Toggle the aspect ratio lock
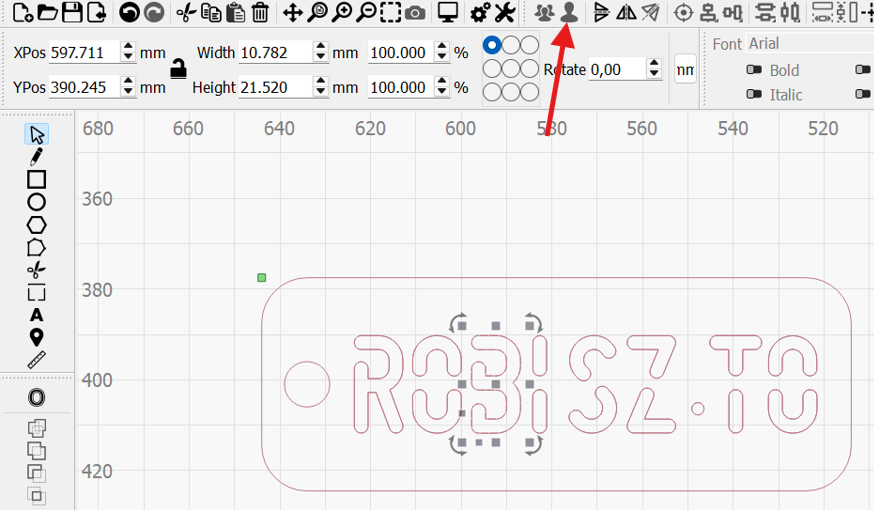Image resolution: width=874 pixels, height=510 pixels. 178,69
